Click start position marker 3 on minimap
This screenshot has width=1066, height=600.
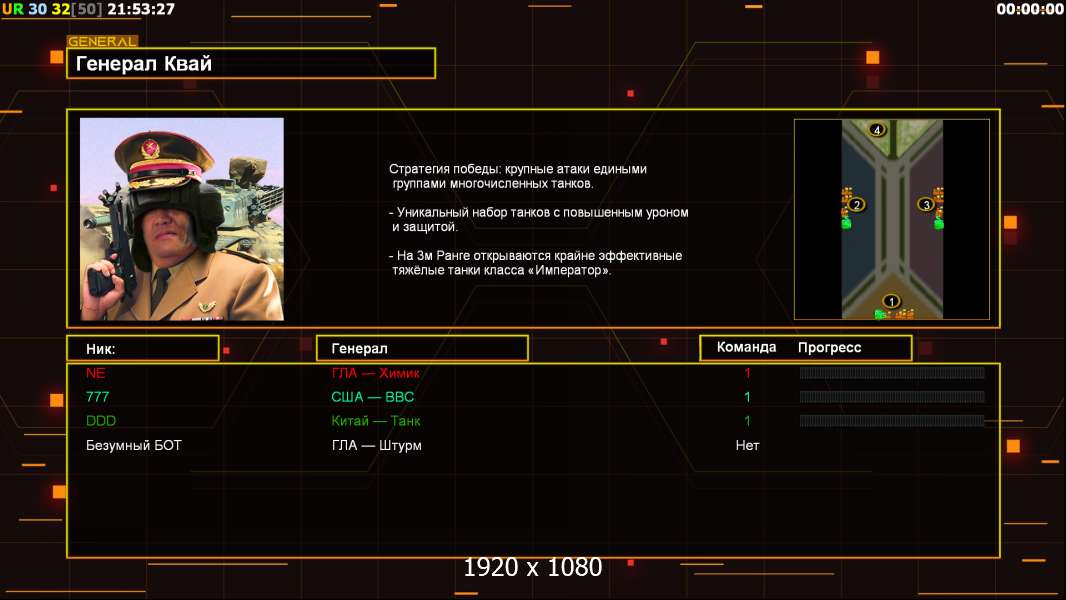tap(925, 204)
